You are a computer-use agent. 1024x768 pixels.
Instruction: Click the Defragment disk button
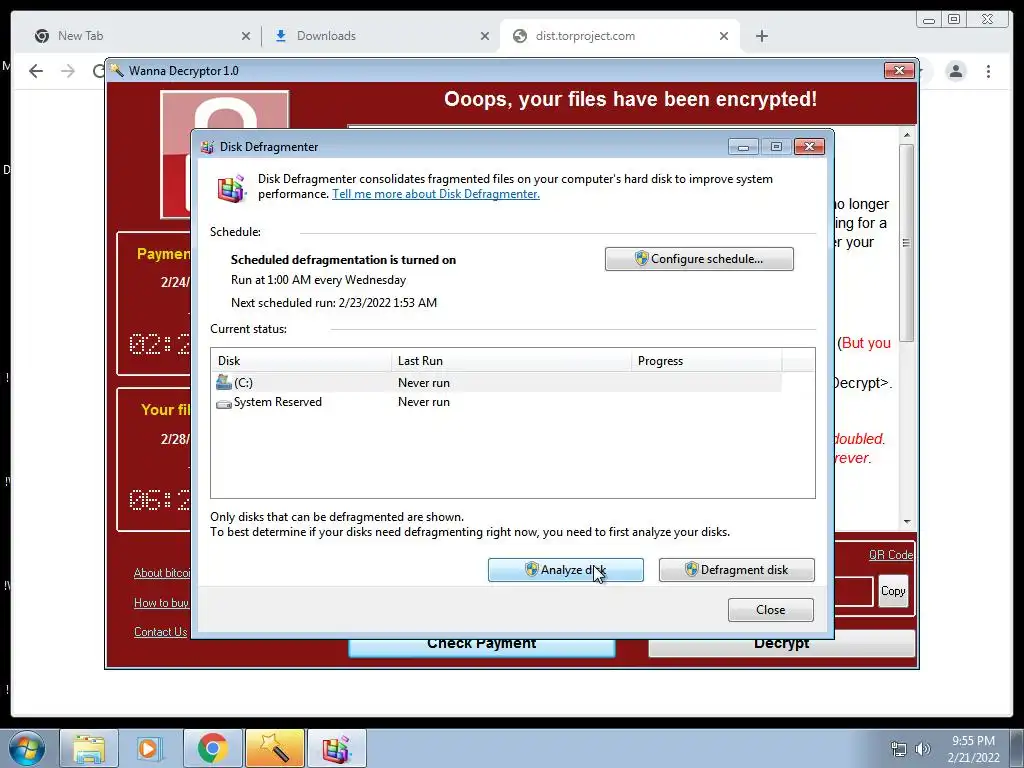pyautogui.click(x=737, y=569)
